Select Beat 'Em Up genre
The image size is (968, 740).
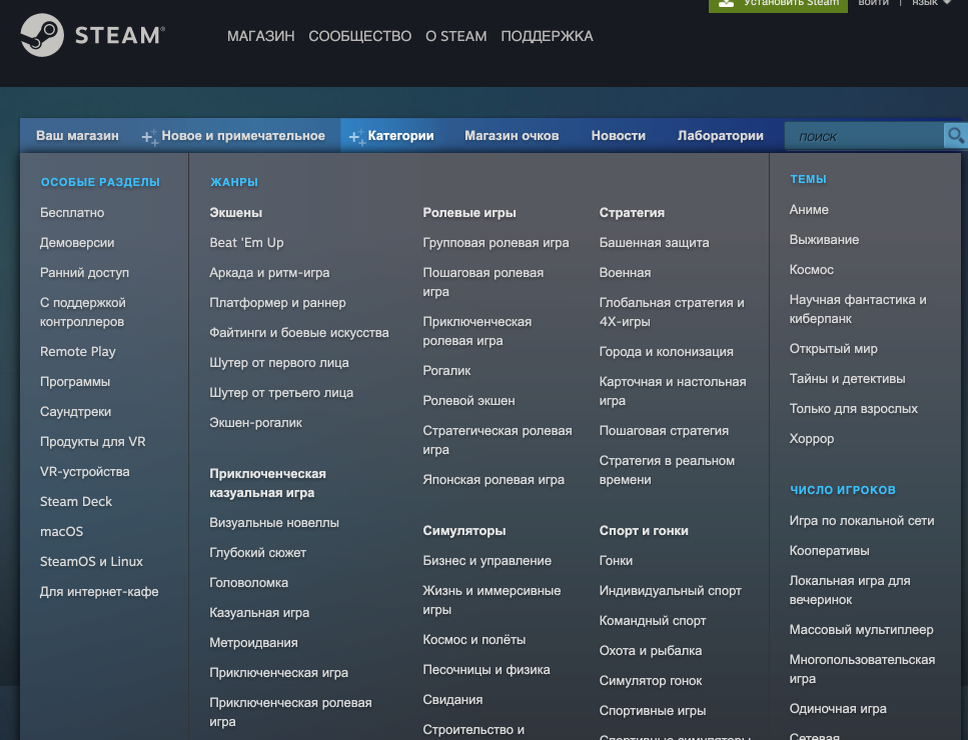click(246, 243)
